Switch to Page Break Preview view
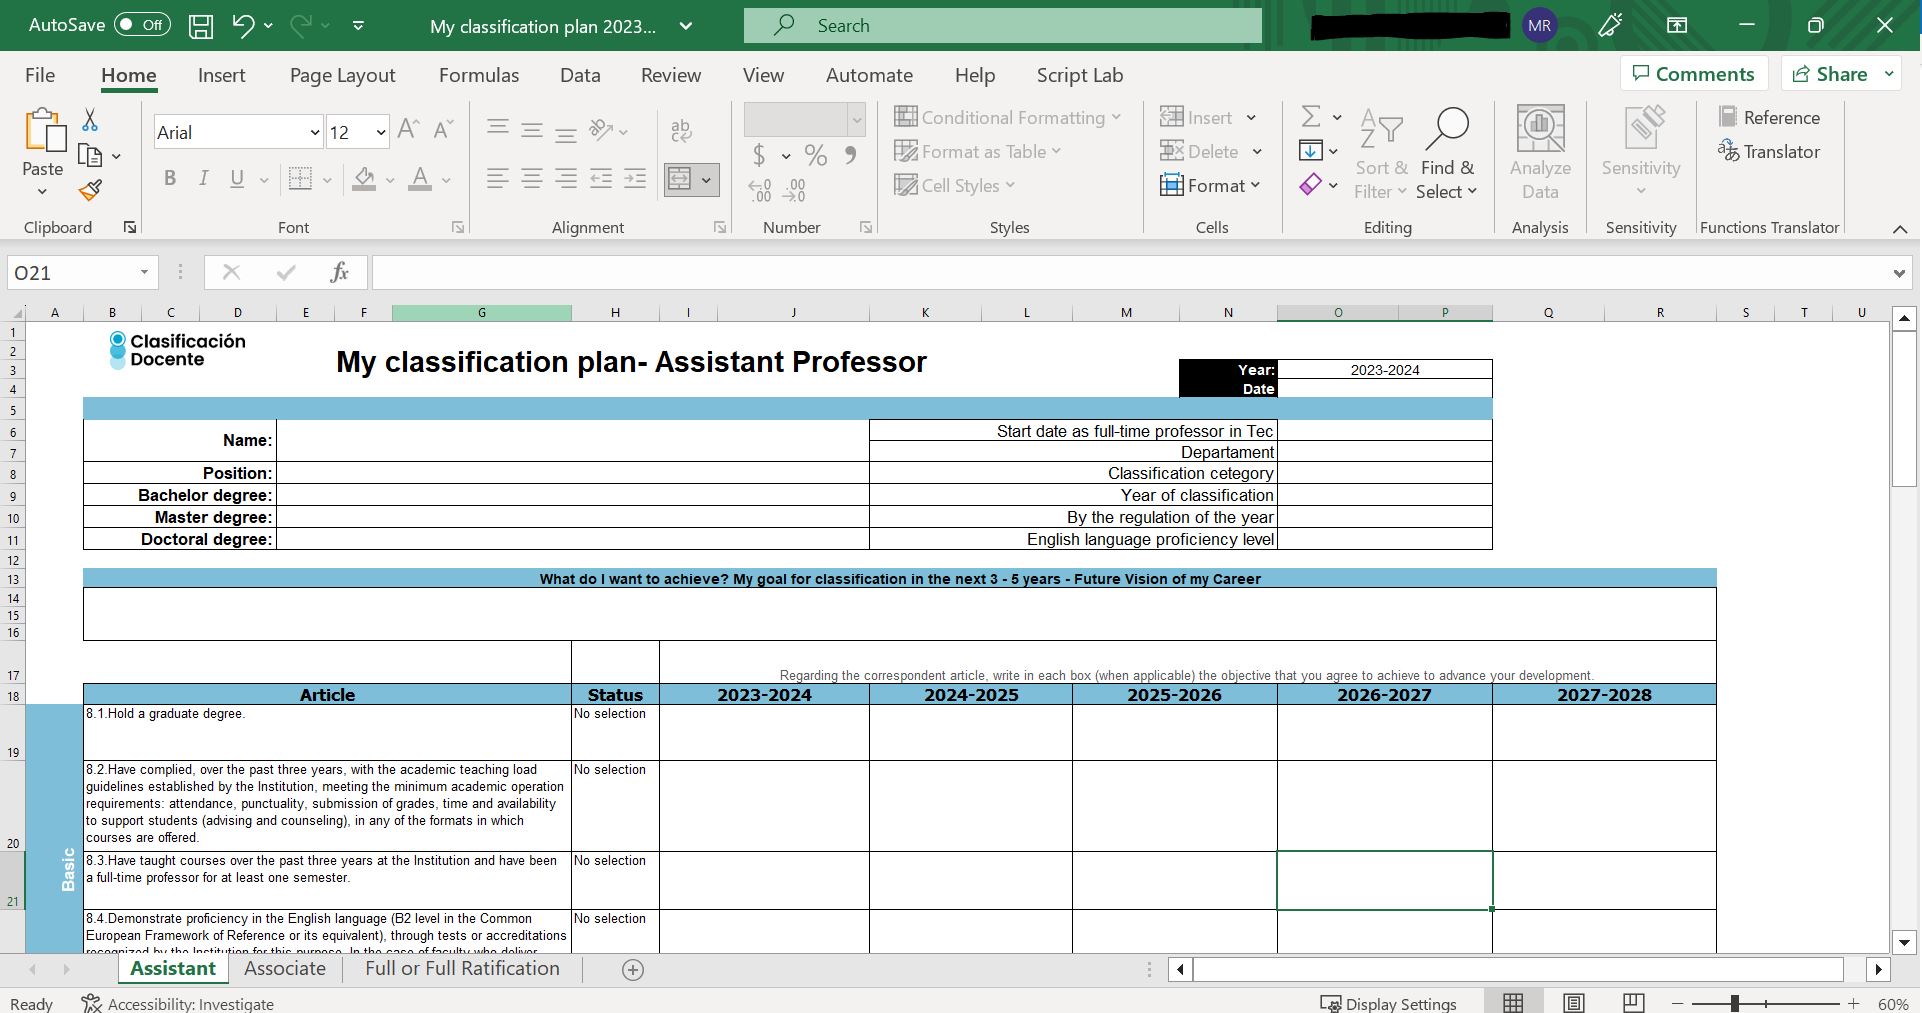Screen dimensions: 1922x1013 (x=1633, y=1003)
